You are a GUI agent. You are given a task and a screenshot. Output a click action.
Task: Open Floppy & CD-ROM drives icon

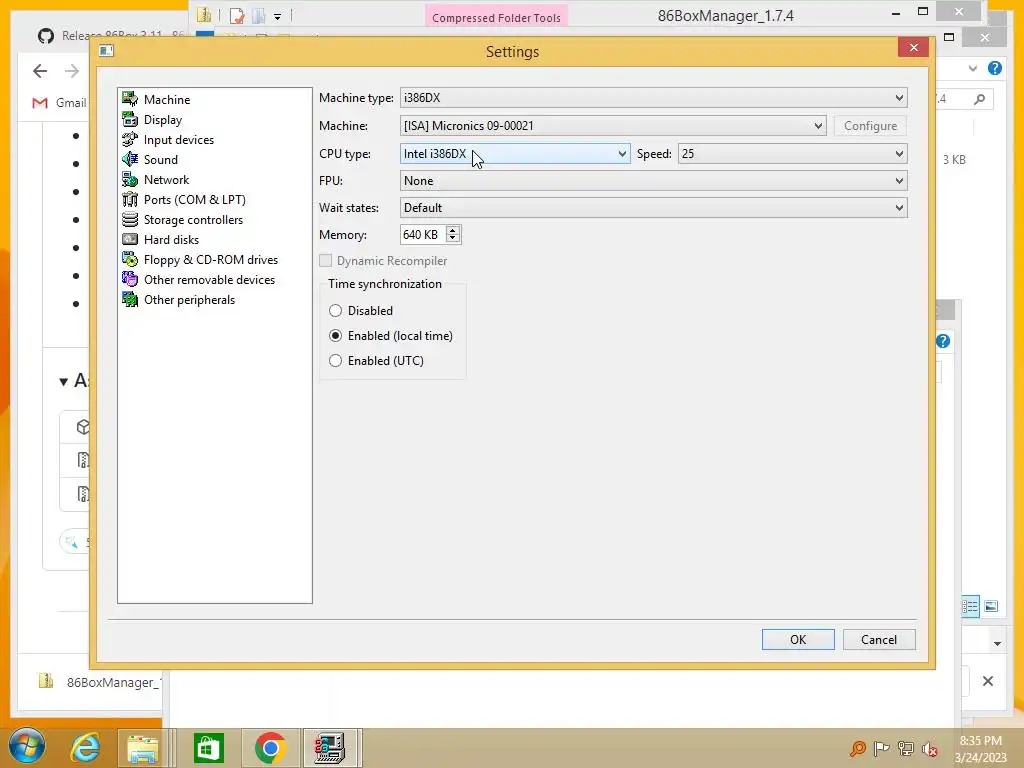coord(130,259)
